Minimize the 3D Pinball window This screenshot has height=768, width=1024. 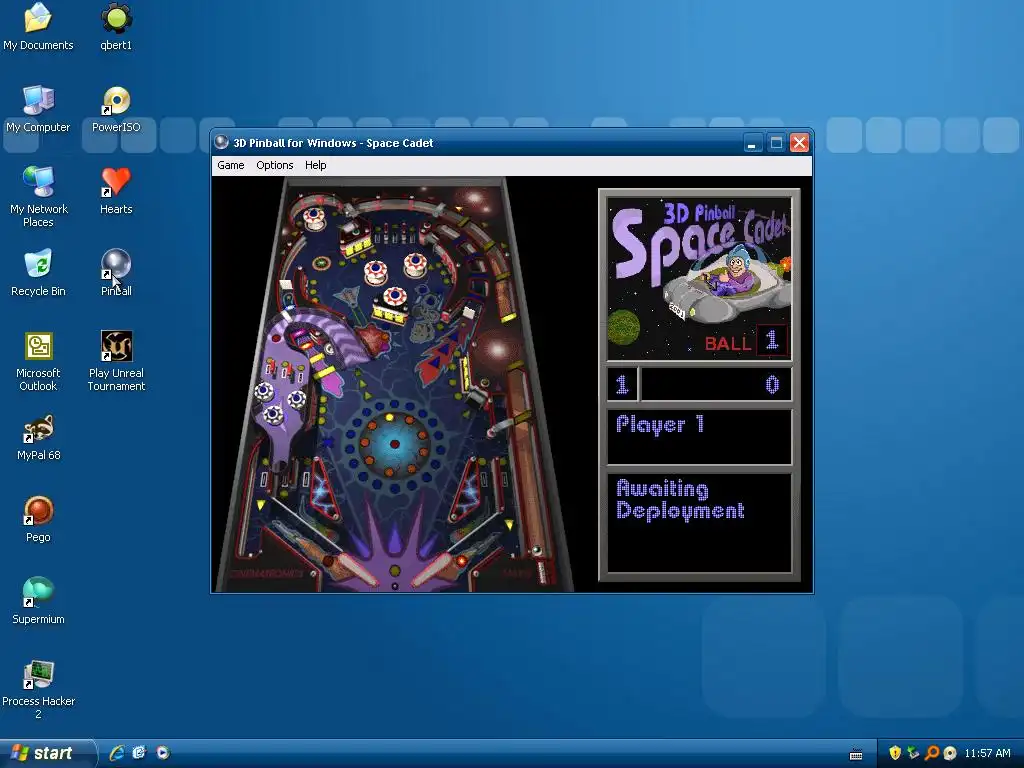pos(753,142)
